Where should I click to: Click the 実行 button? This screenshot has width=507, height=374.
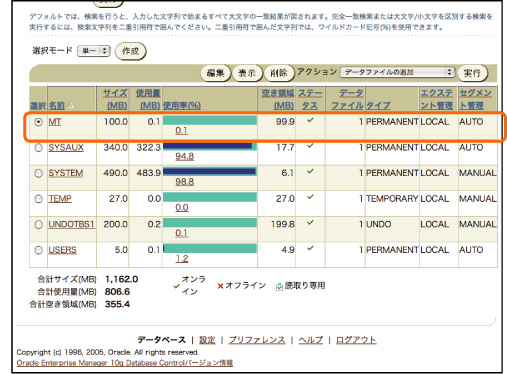tap(472, 73)
